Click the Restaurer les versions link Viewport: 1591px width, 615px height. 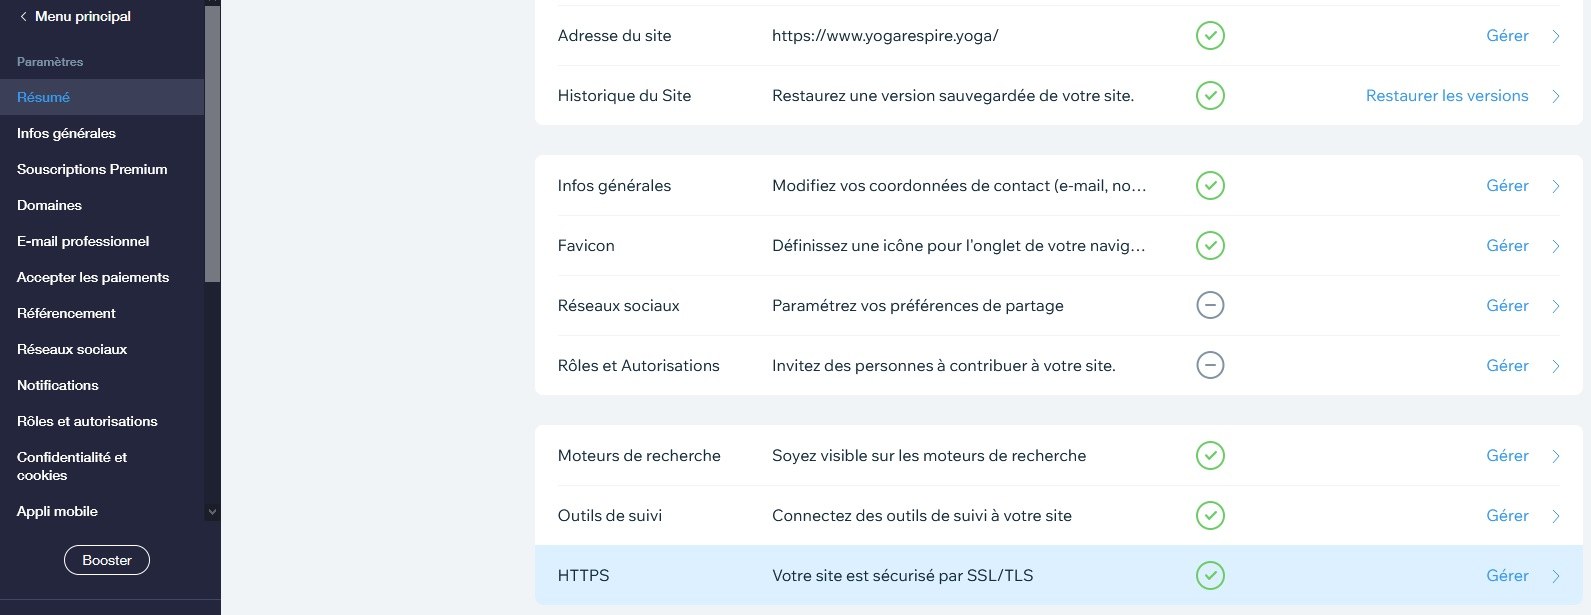[x=1446, y=96]
